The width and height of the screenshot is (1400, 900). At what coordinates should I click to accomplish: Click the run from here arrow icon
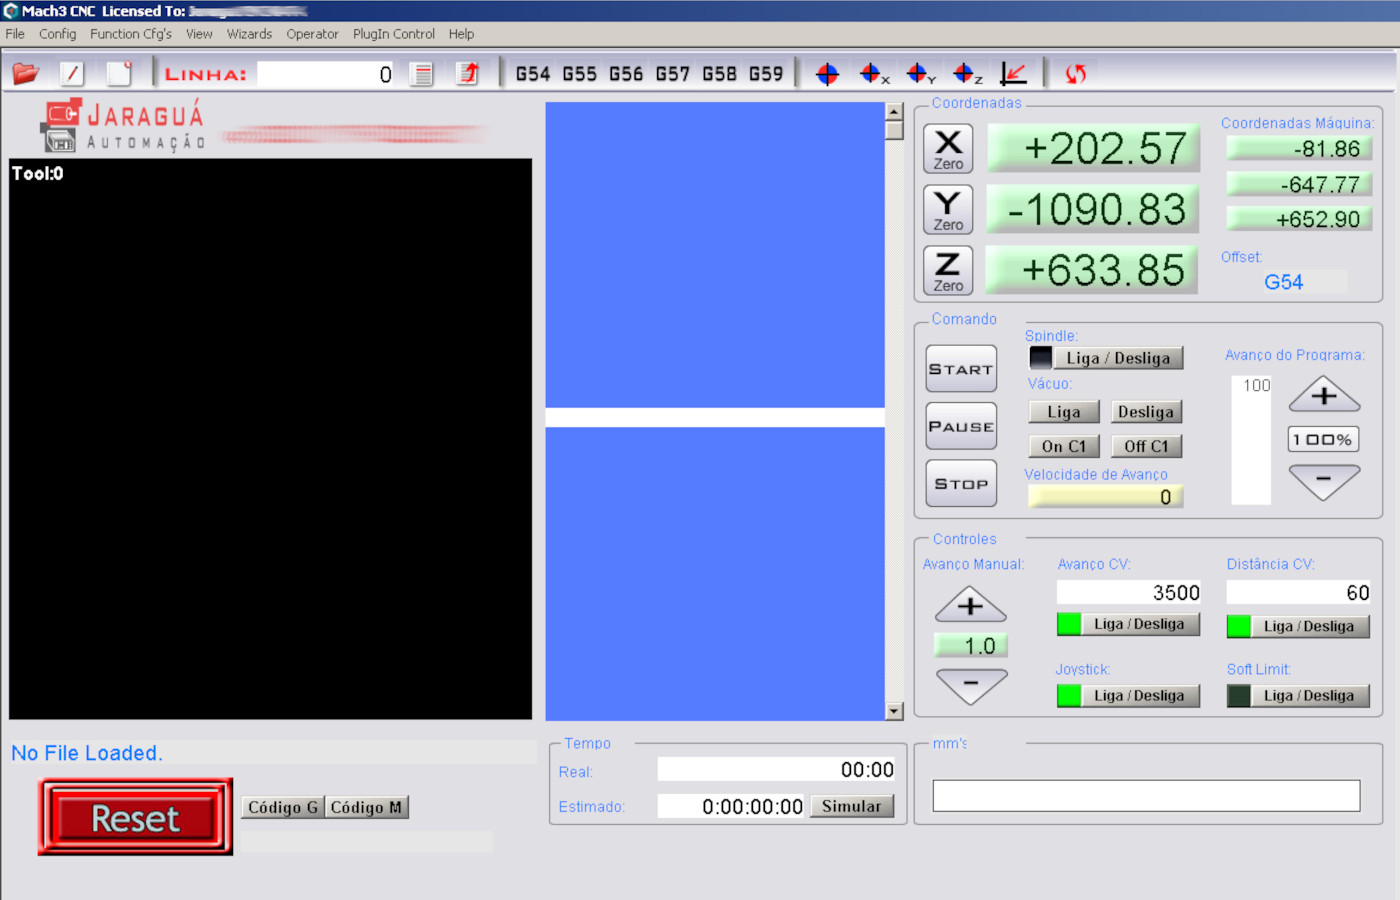tap(468, 74)
